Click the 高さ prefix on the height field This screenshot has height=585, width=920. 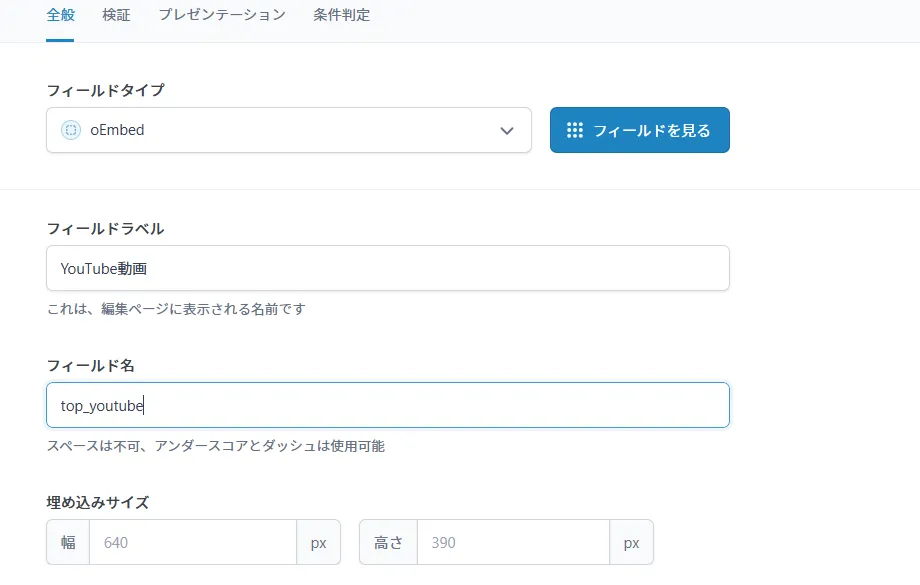click(x=388, y=543)
